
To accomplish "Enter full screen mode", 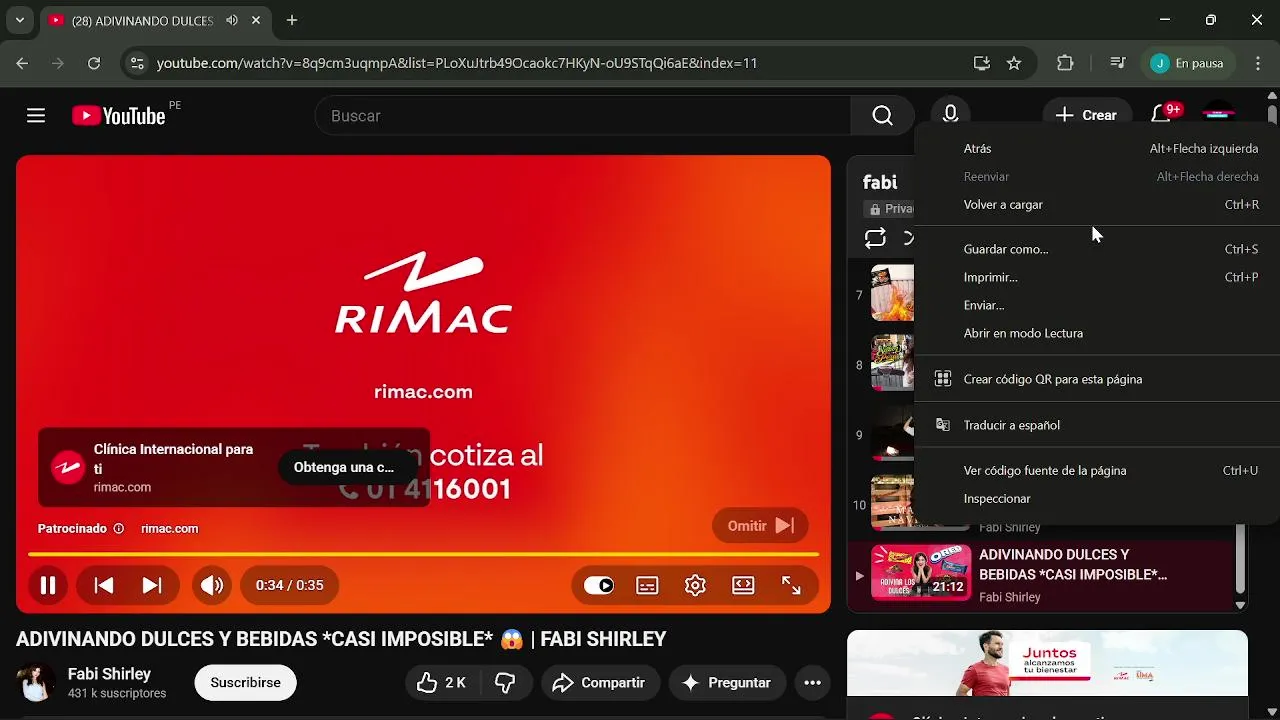I will (791, 586).
